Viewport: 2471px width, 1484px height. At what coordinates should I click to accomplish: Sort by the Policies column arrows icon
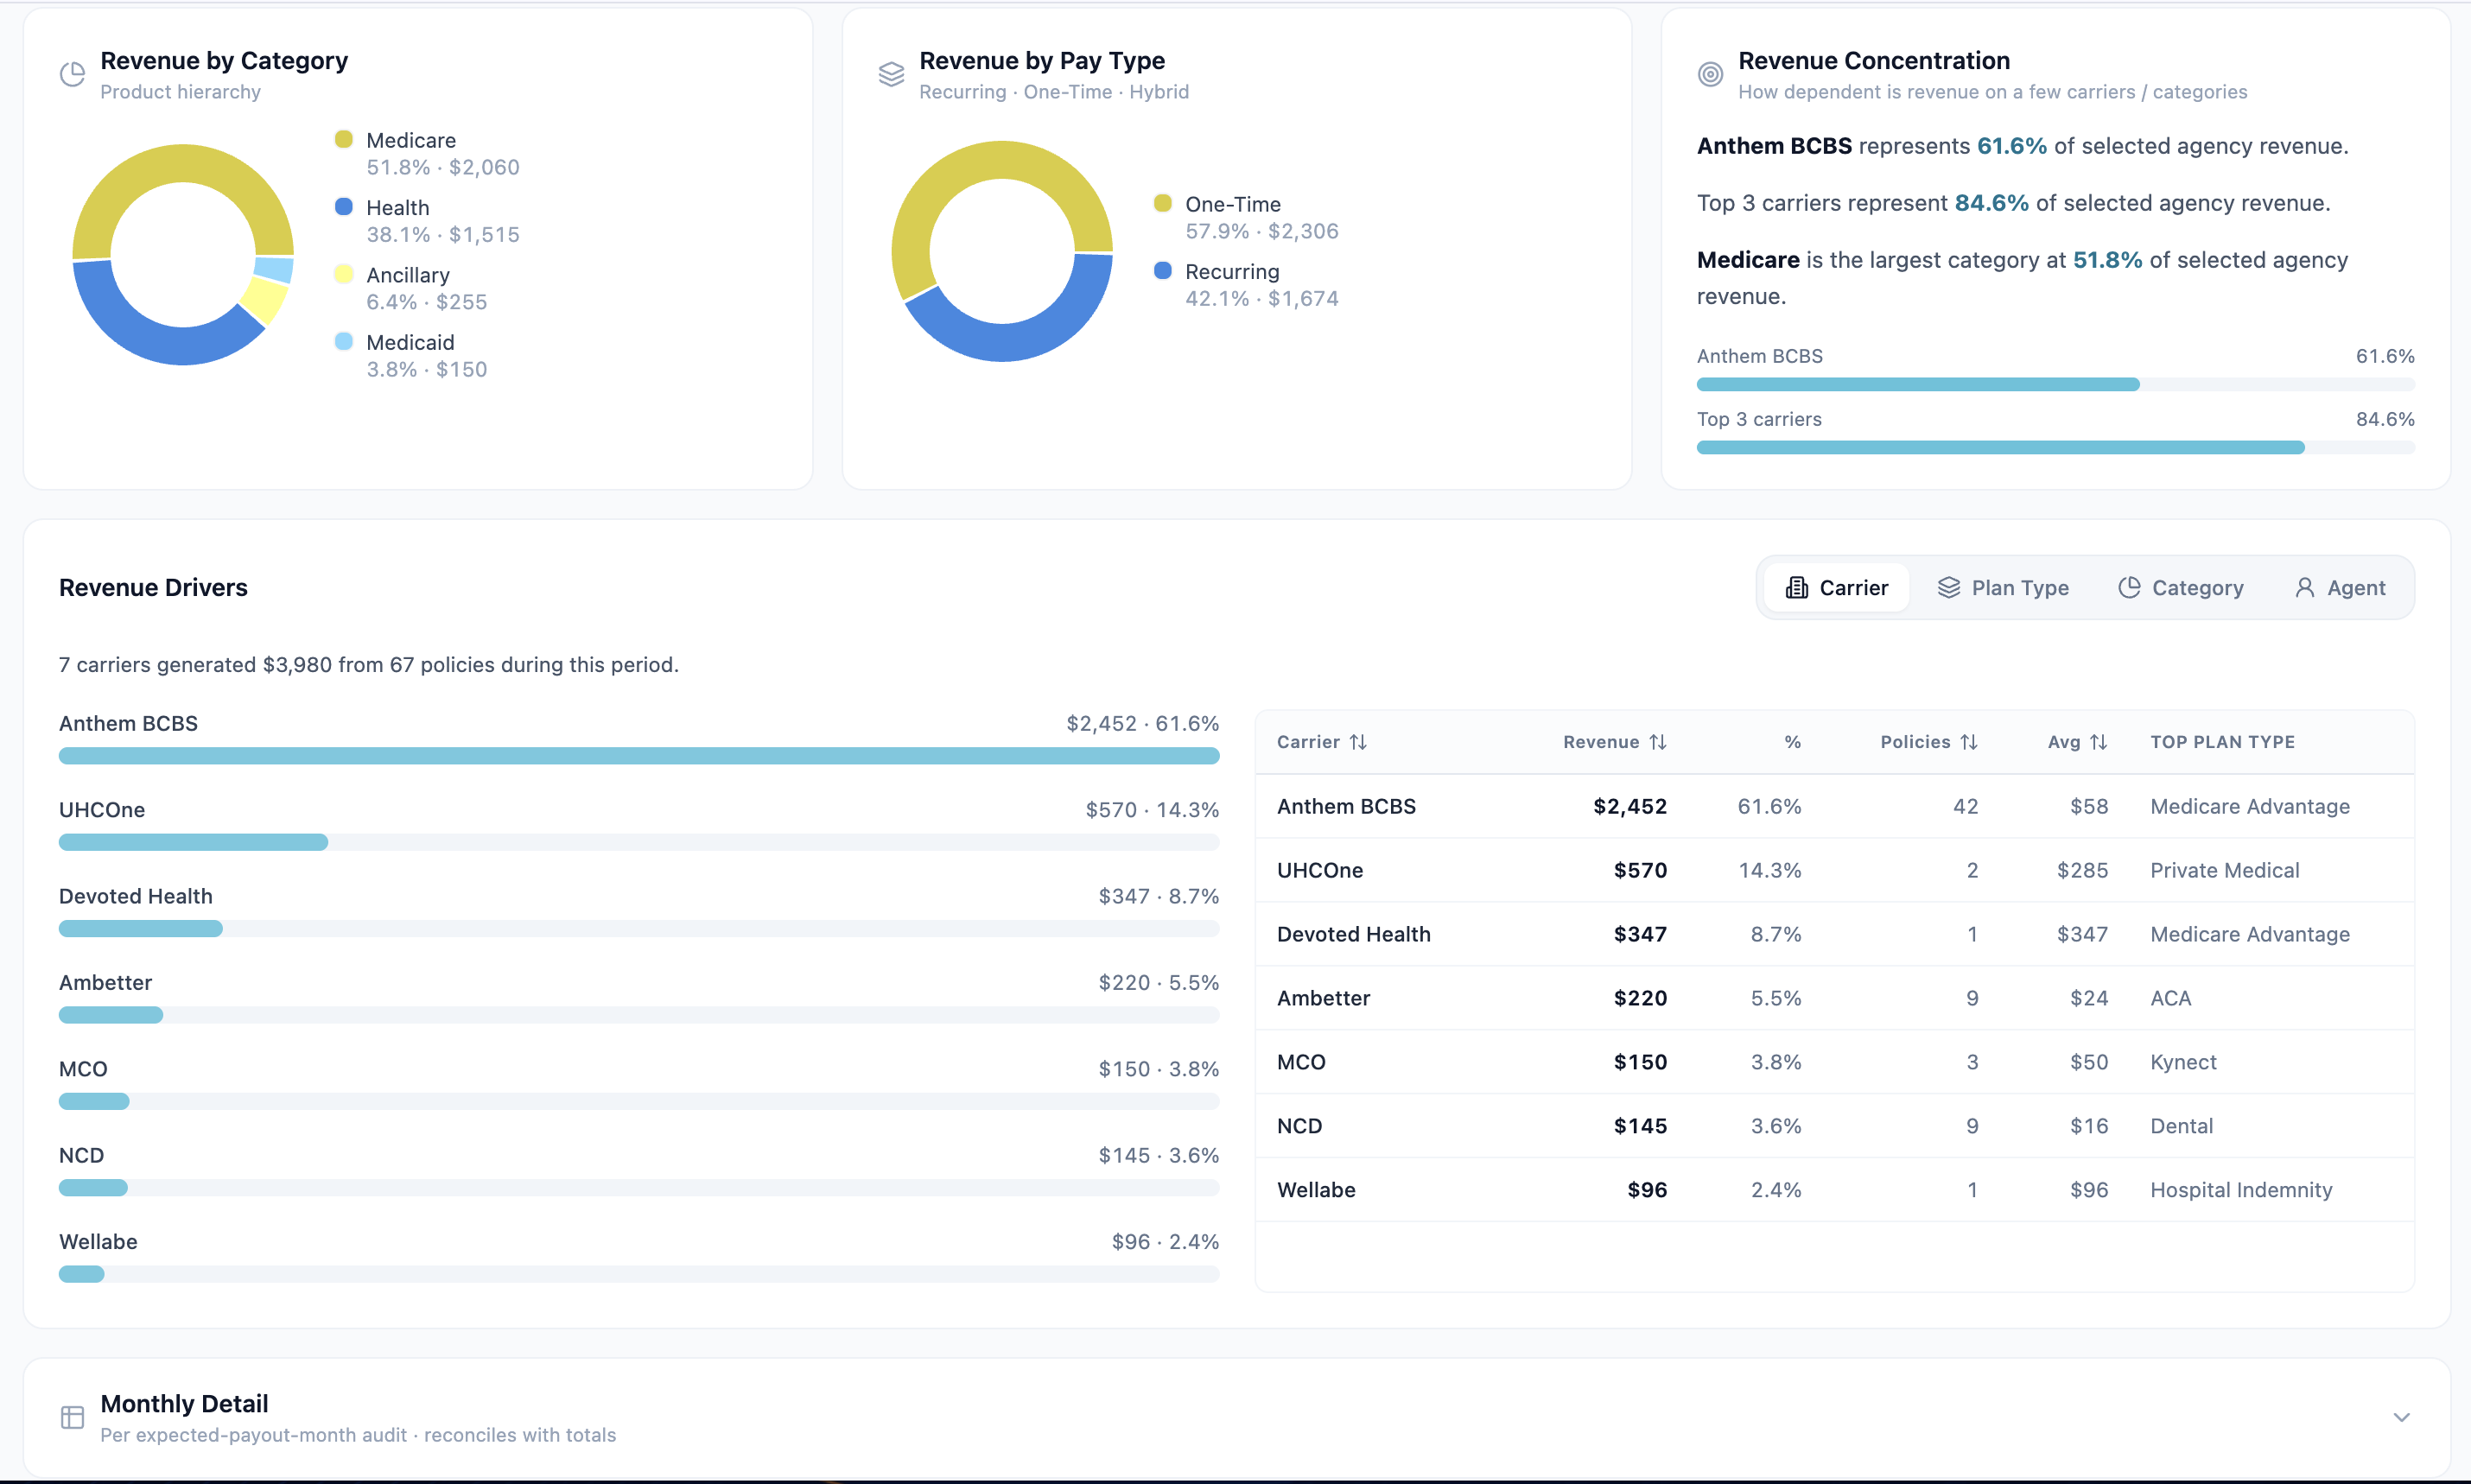click(x=1969, y=742)
